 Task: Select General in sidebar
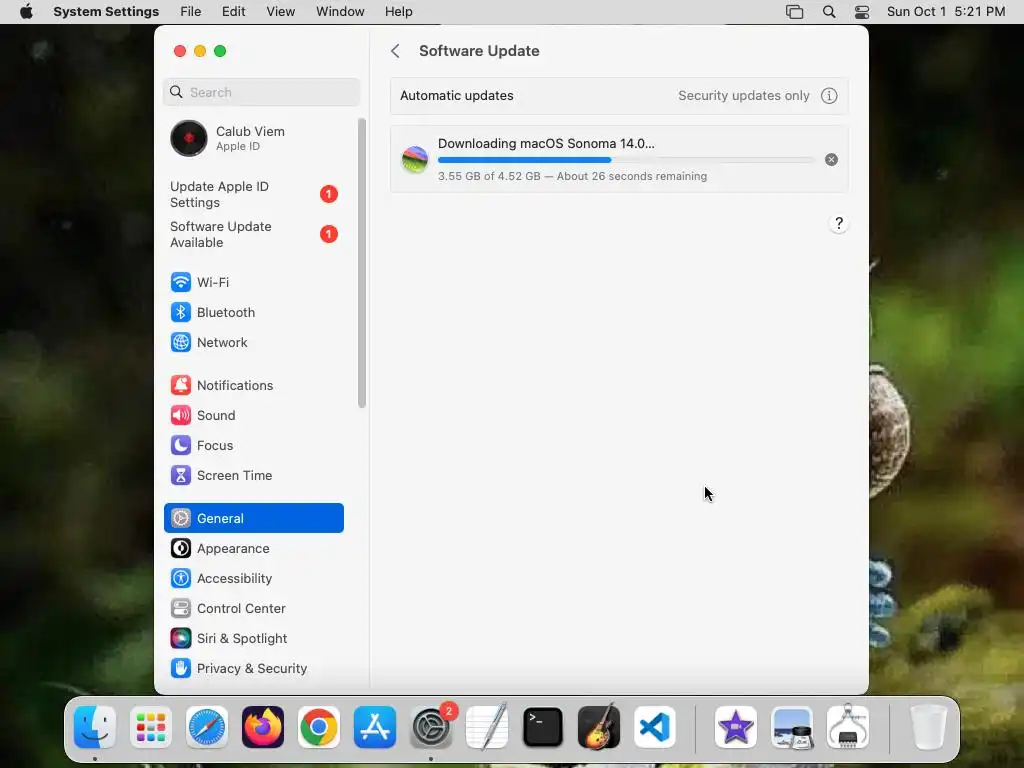(x=253, y=518)
